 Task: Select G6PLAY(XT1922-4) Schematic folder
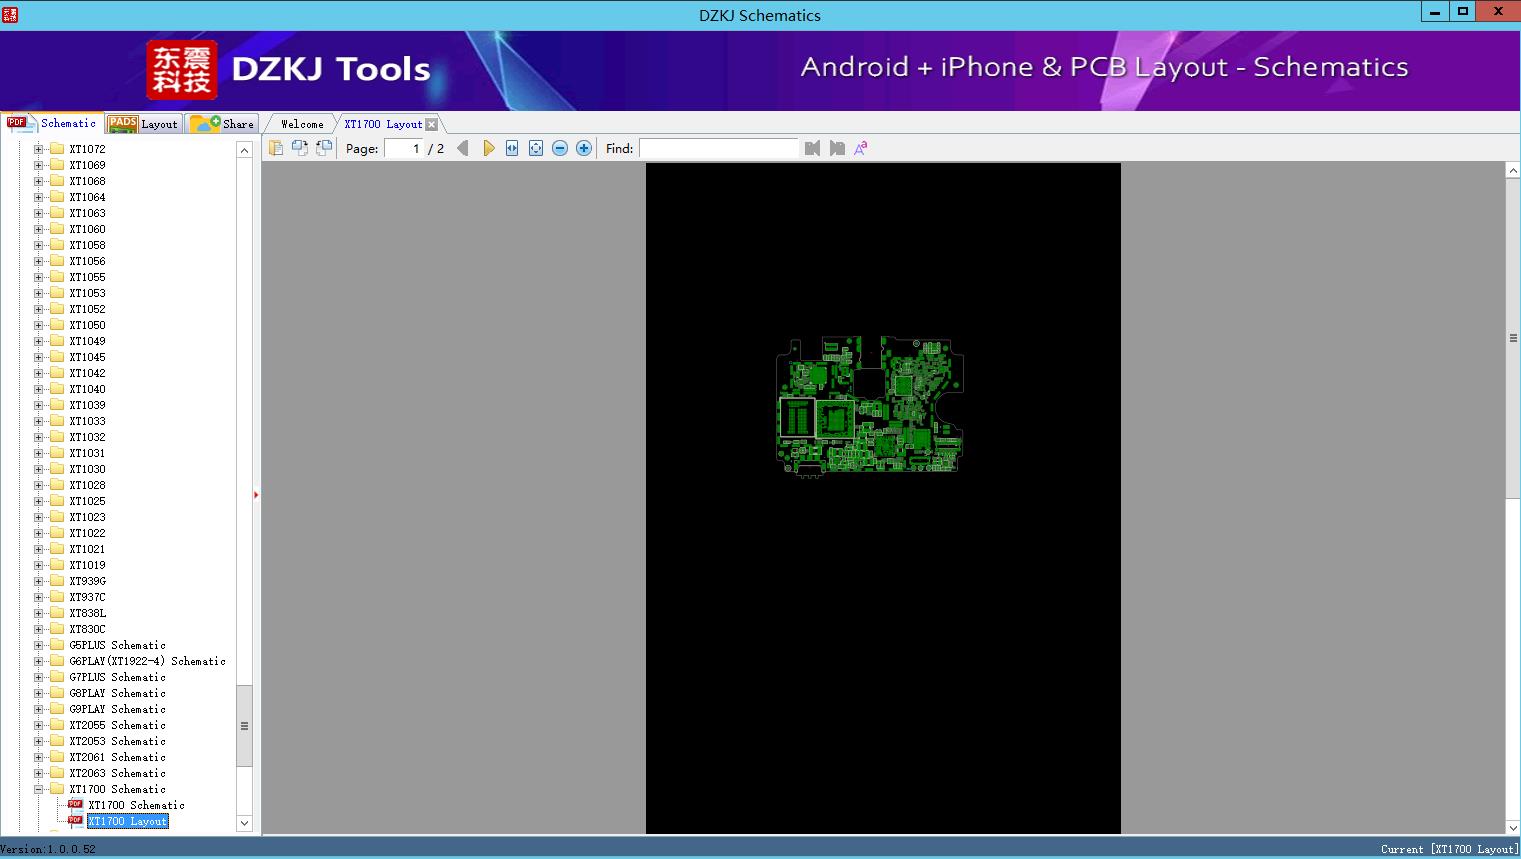147,661
